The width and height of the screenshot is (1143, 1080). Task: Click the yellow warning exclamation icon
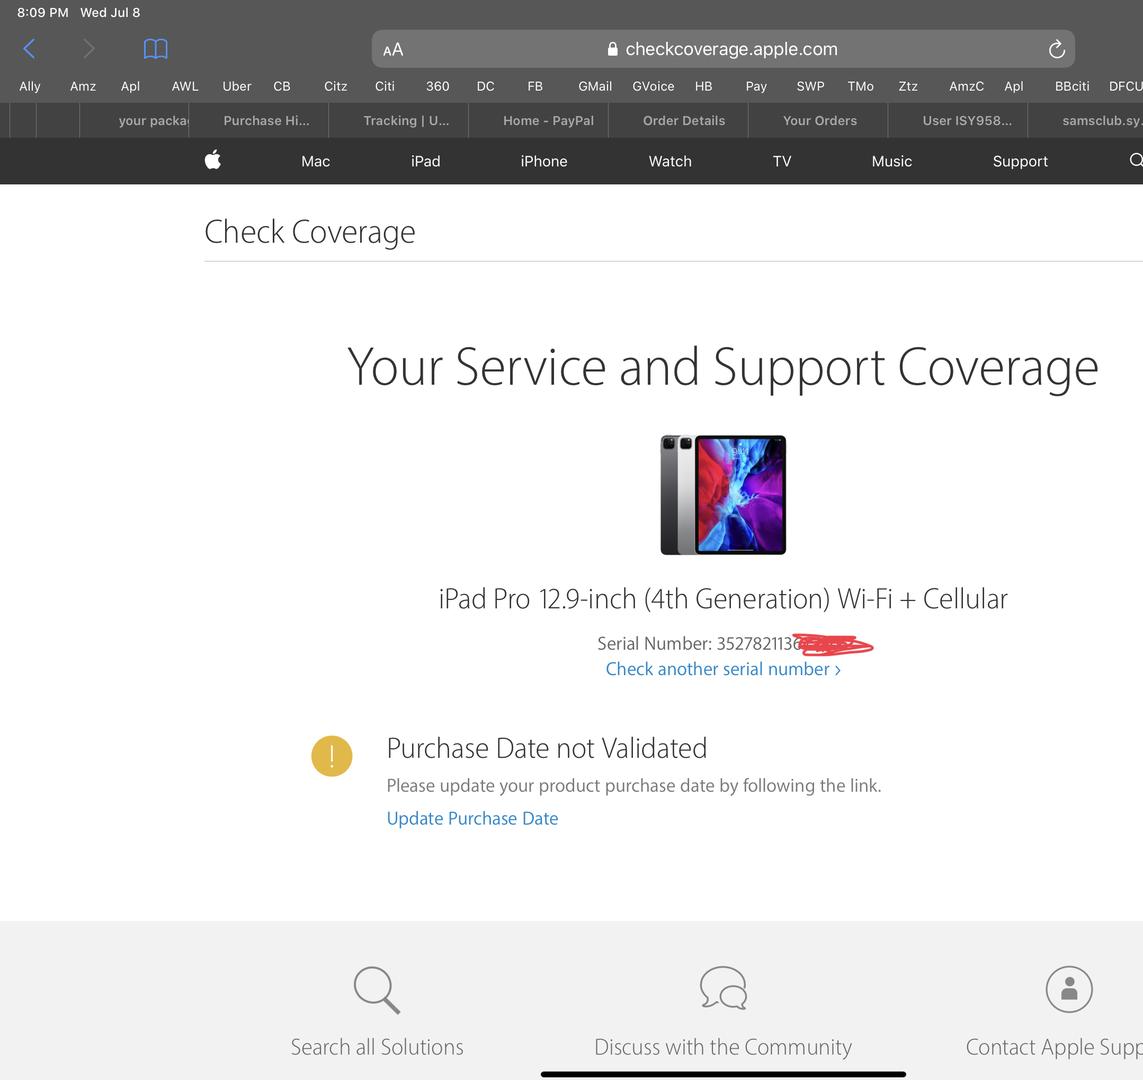click(332, 756)
